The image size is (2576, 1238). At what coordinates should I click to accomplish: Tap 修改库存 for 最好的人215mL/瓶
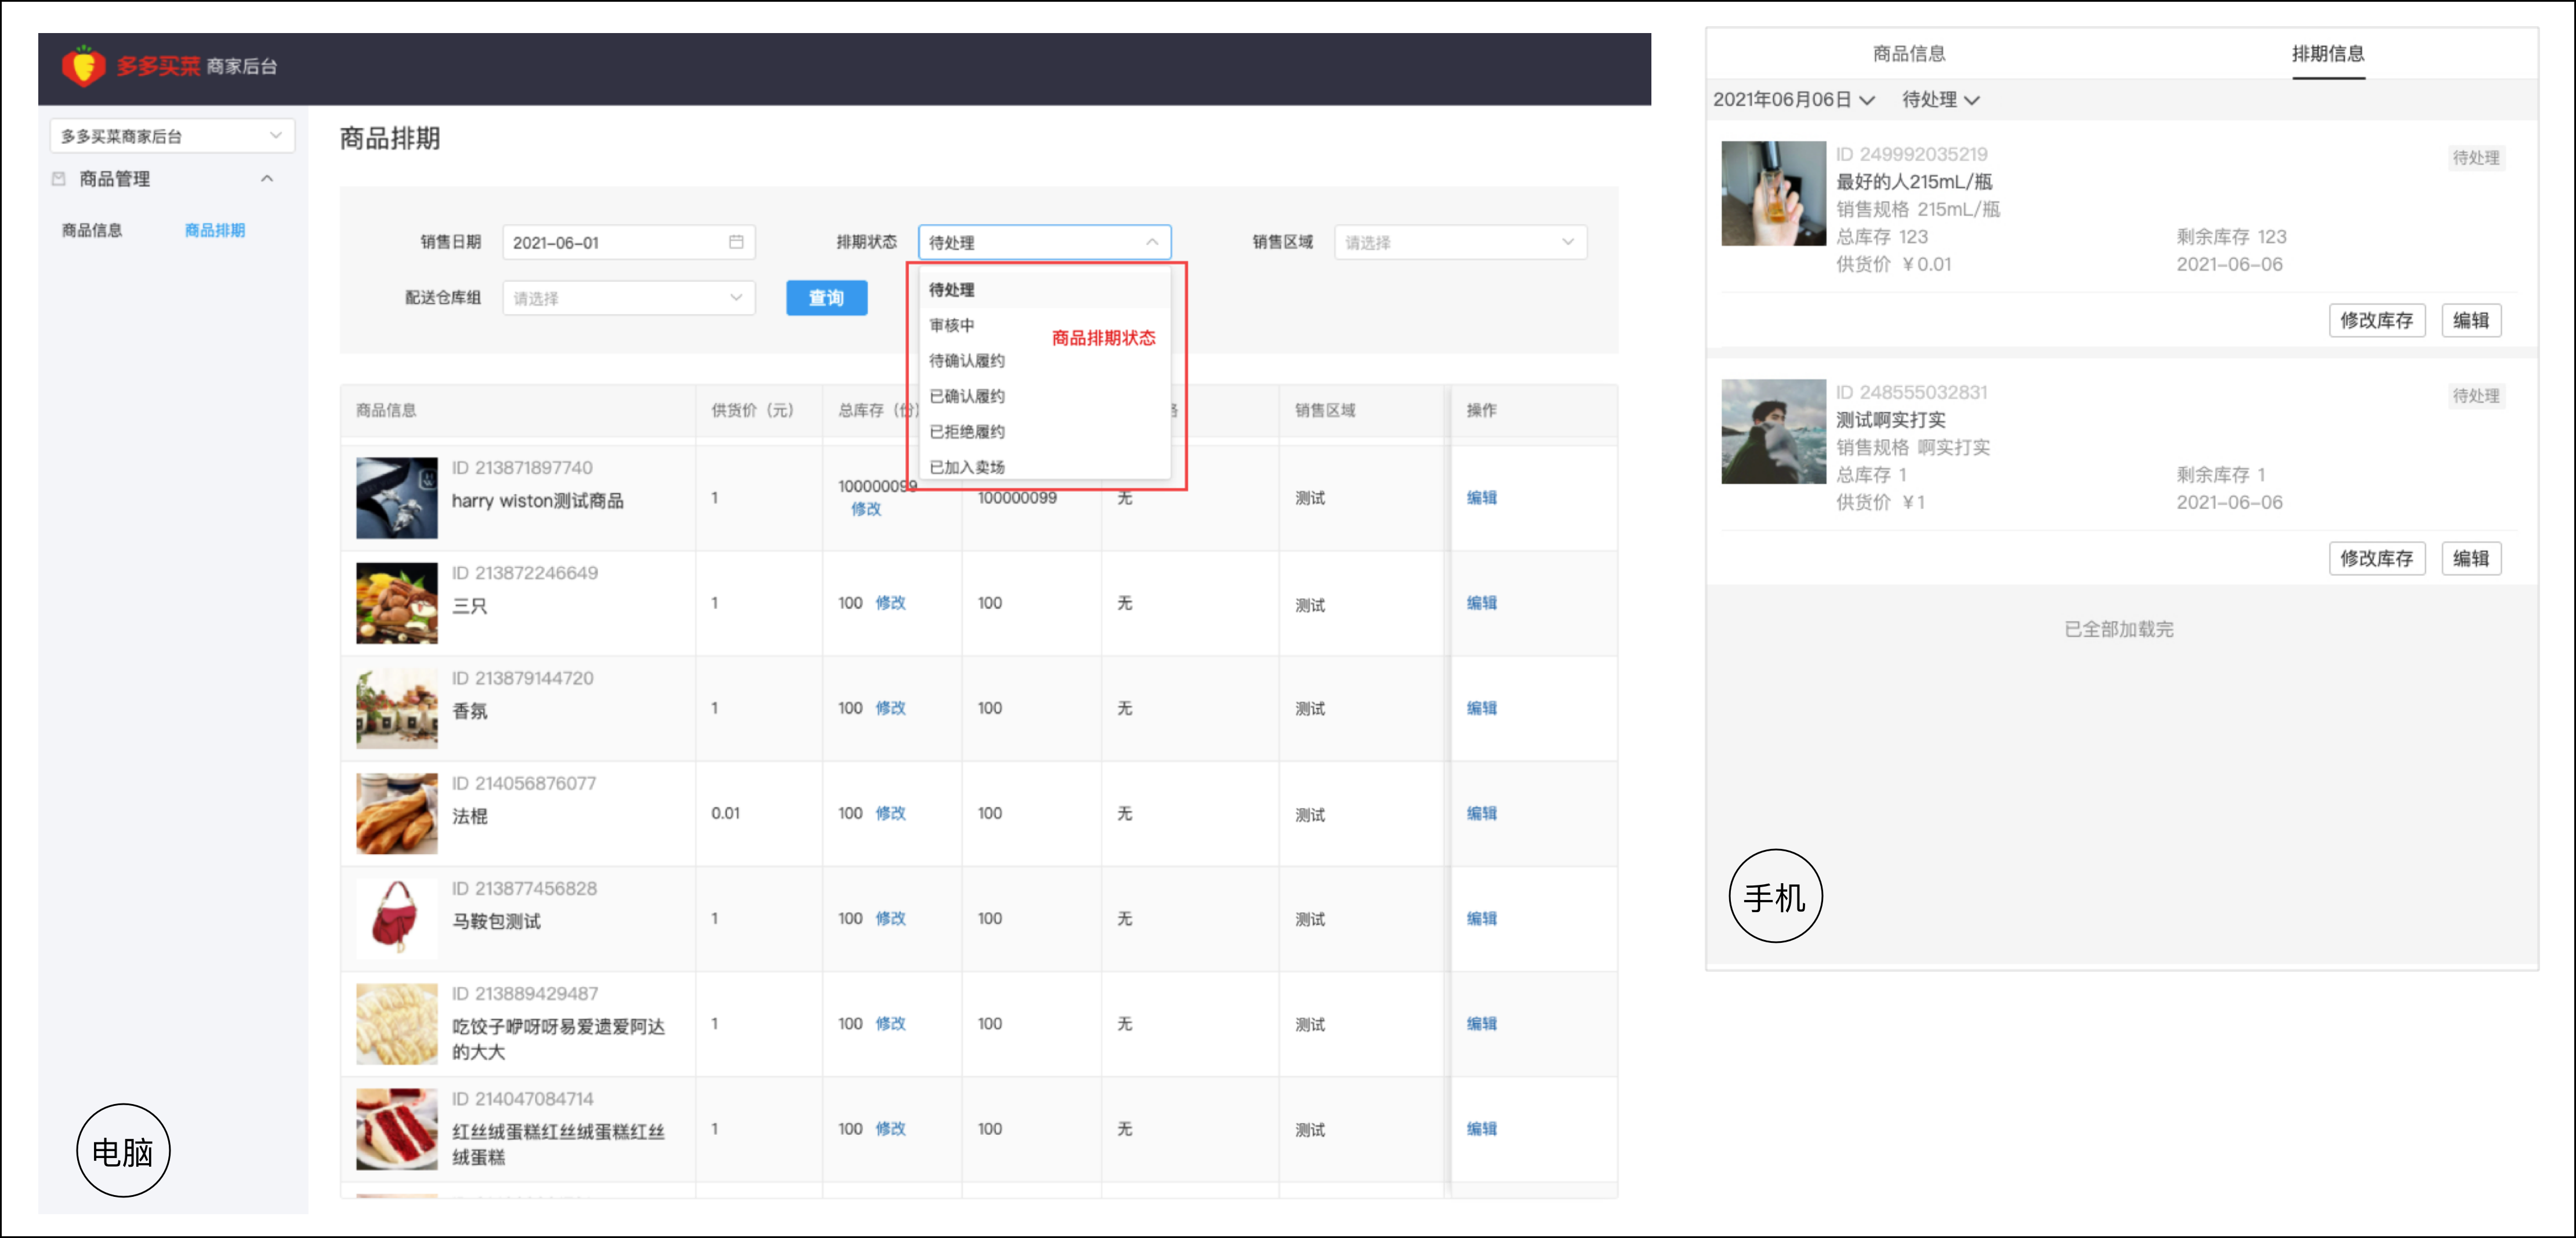2376,321
